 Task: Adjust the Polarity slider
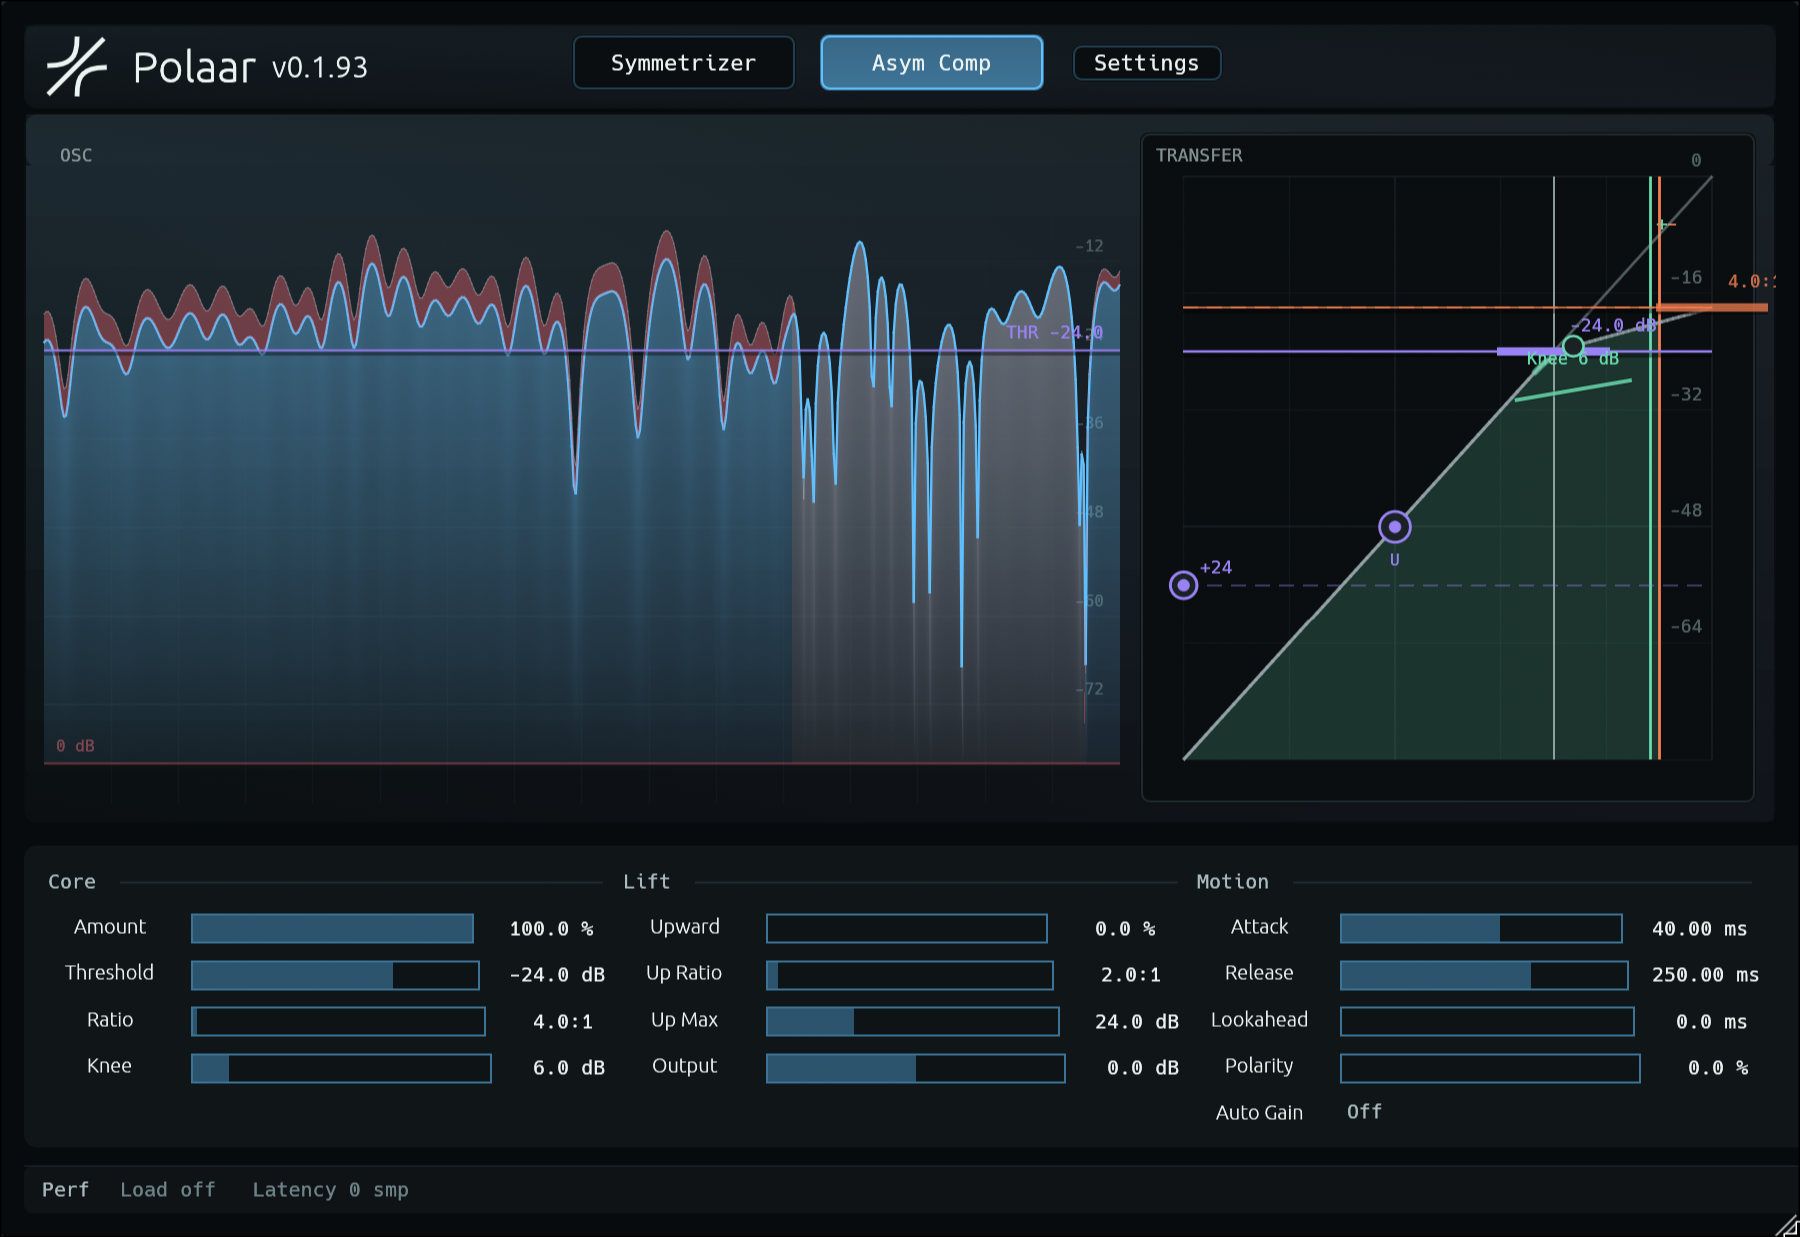click(1490, 1068)
